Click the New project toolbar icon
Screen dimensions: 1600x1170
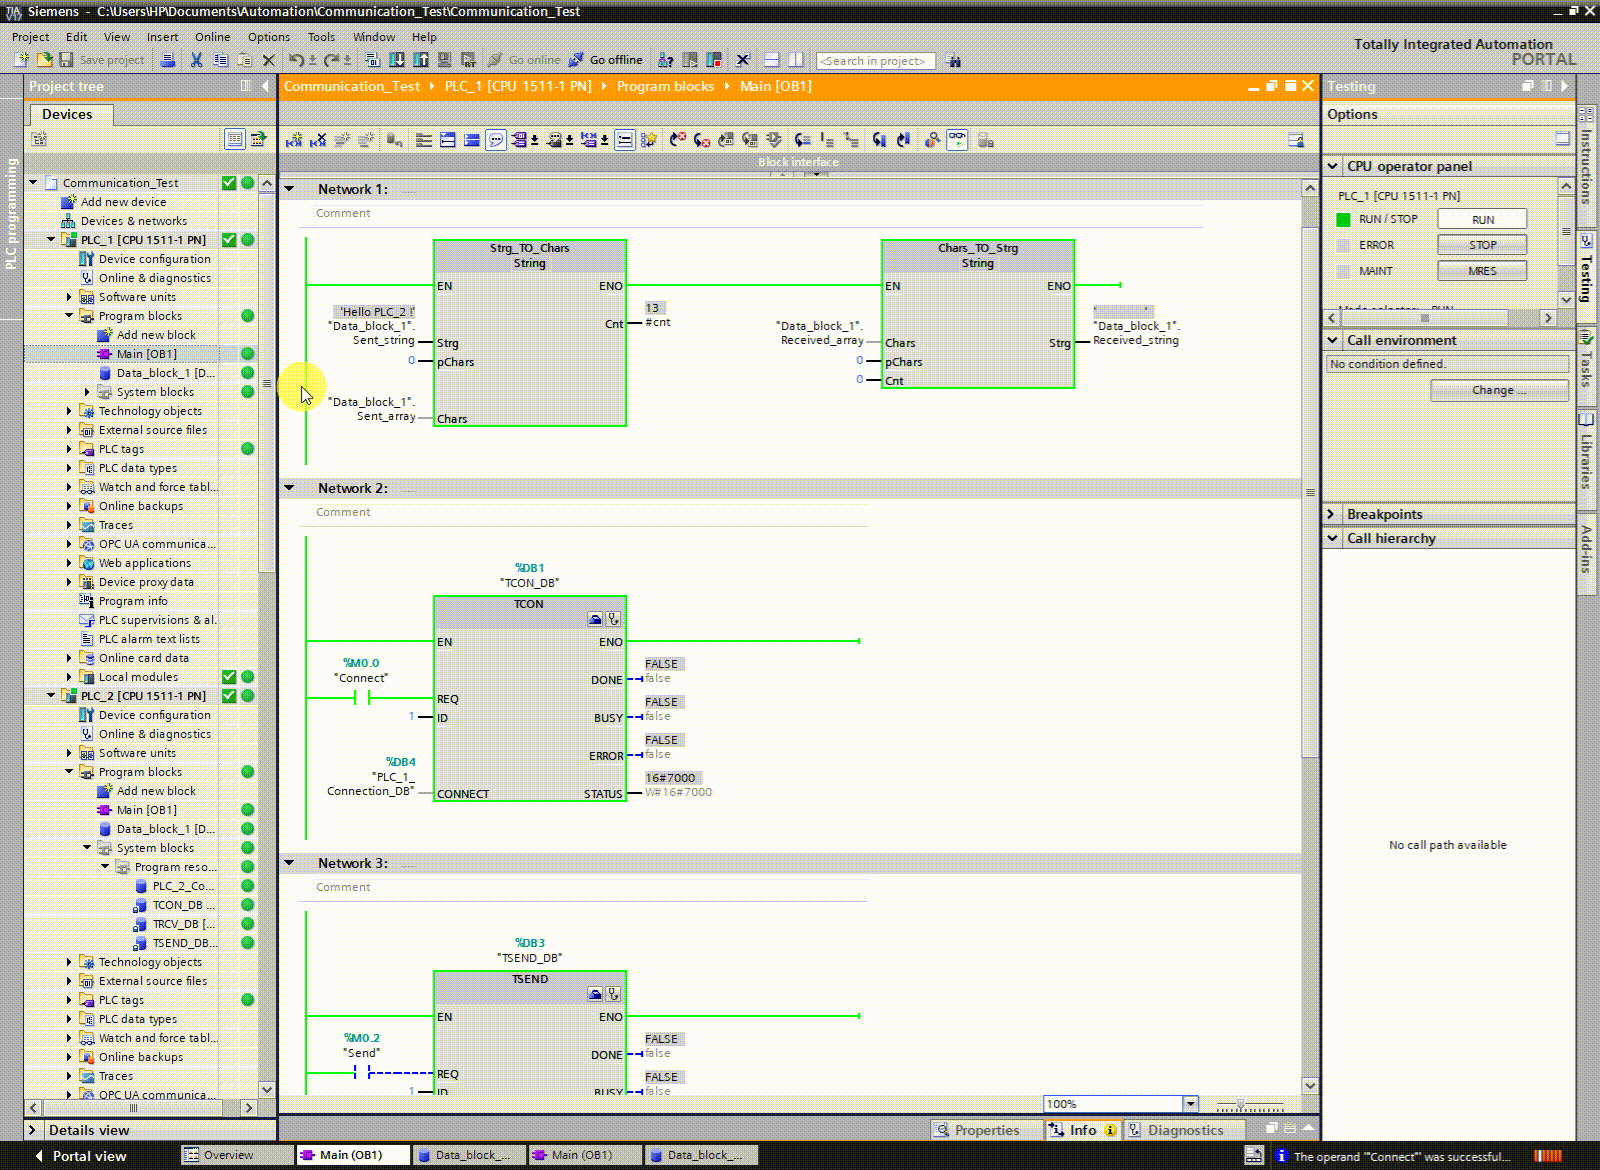coord(21,60)
